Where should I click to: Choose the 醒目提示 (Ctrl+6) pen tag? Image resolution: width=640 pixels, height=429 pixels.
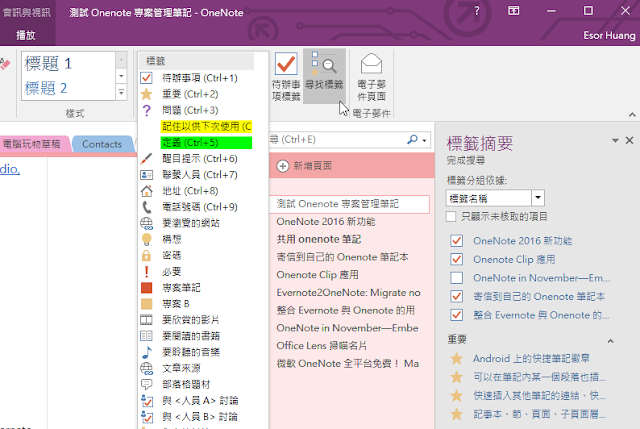(146, 159)
